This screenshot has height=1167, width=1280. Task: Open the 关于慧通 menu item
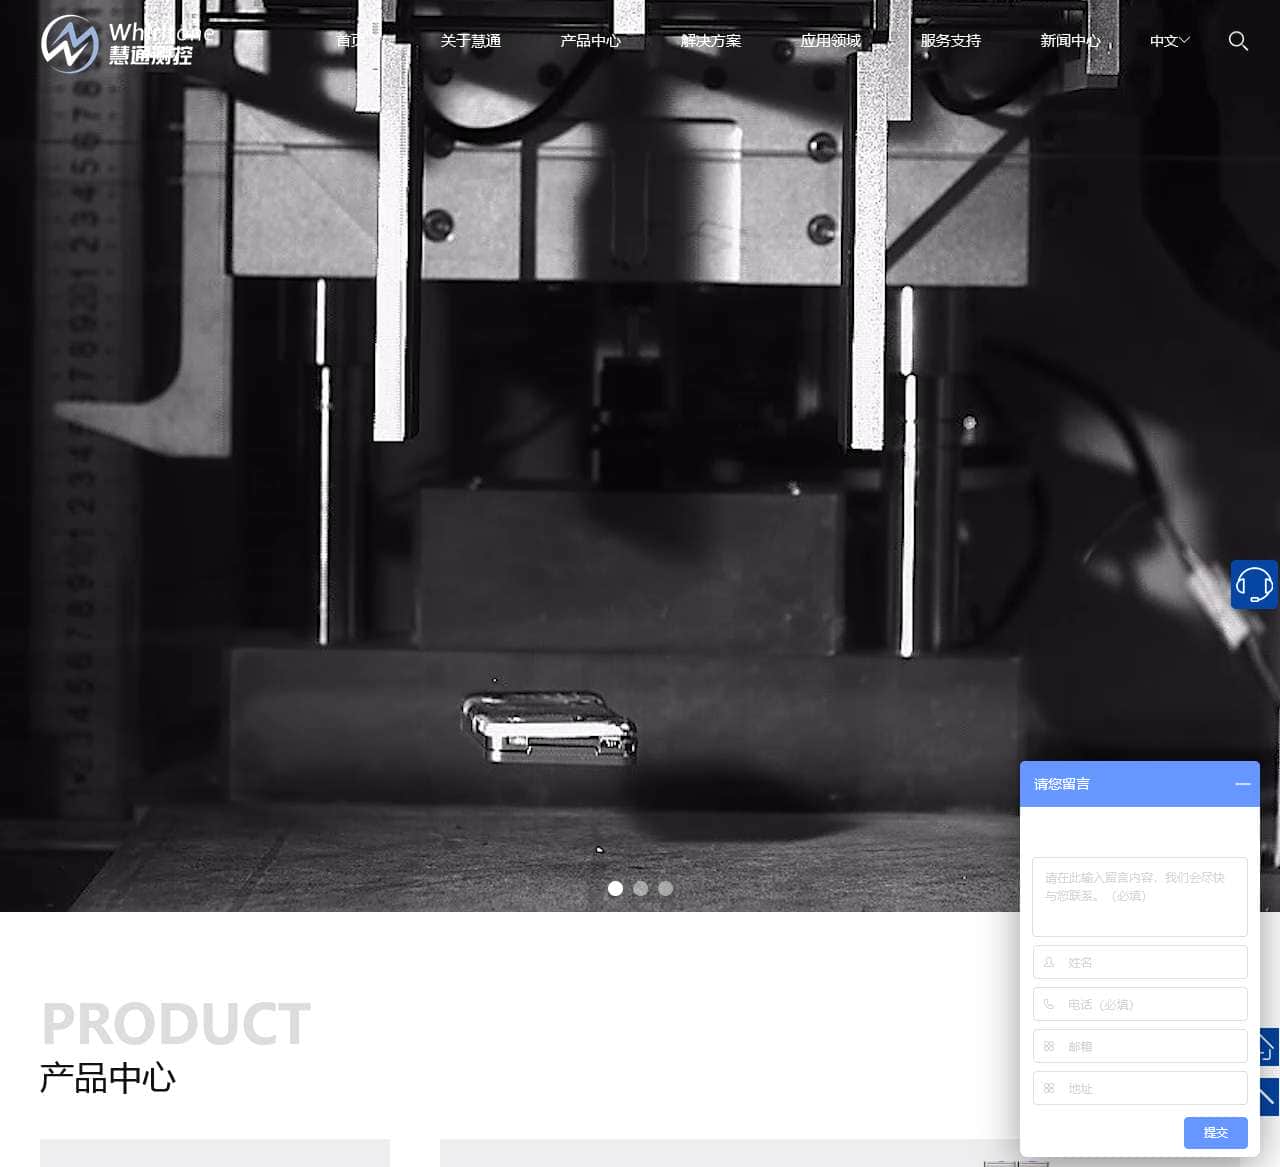pyautogui.click(x=471, y=41)
